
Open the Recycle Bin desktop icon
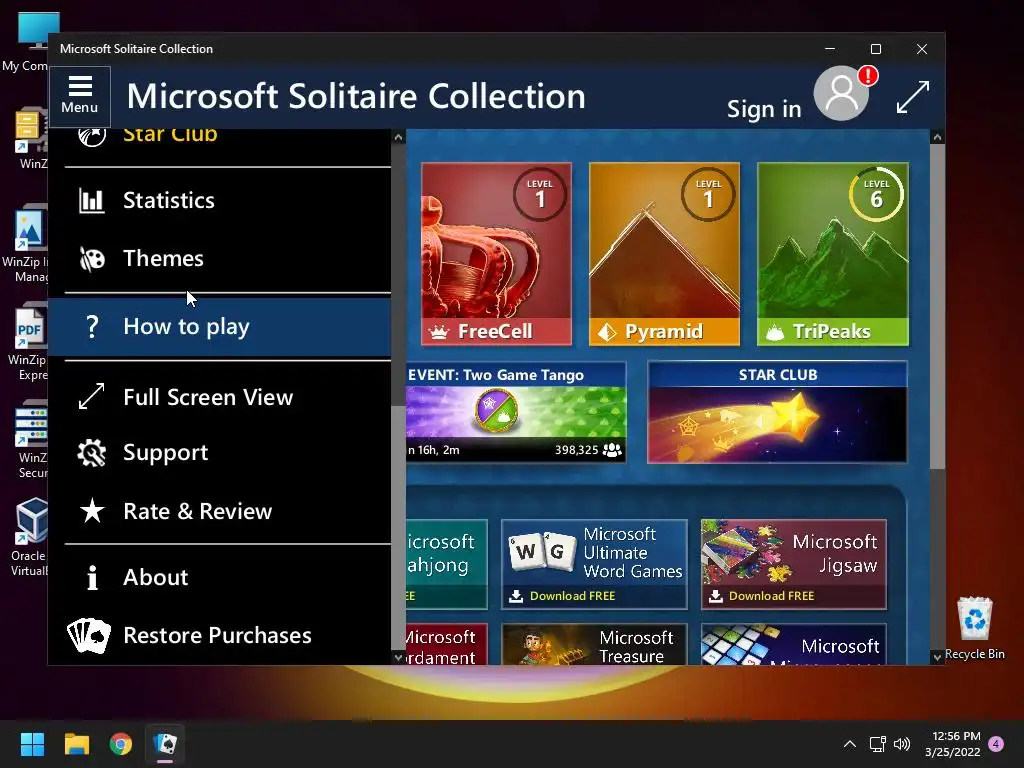[x=974, y=628]
